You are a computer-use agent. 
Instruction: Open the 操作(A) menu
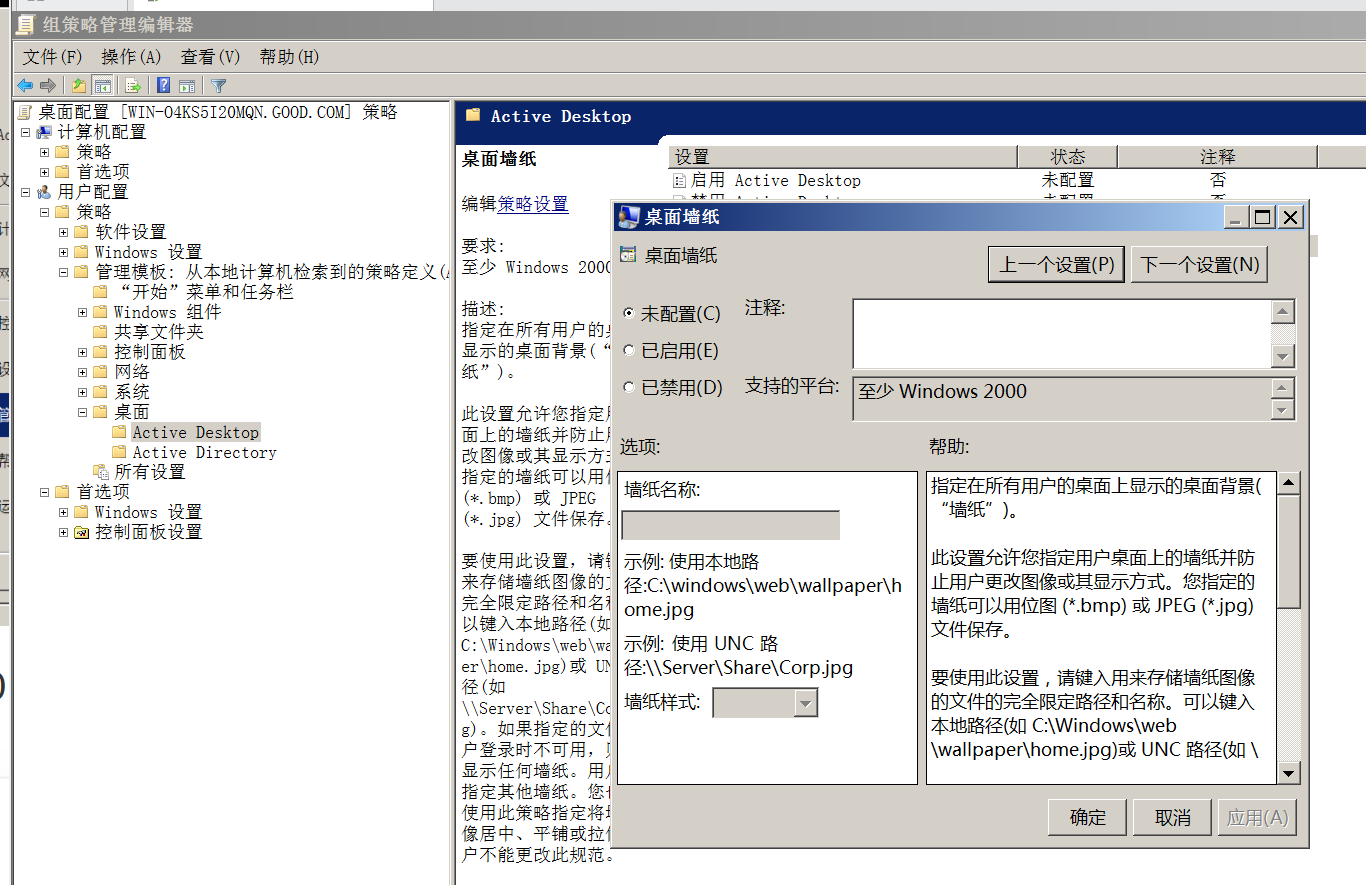tap(131, 57)
